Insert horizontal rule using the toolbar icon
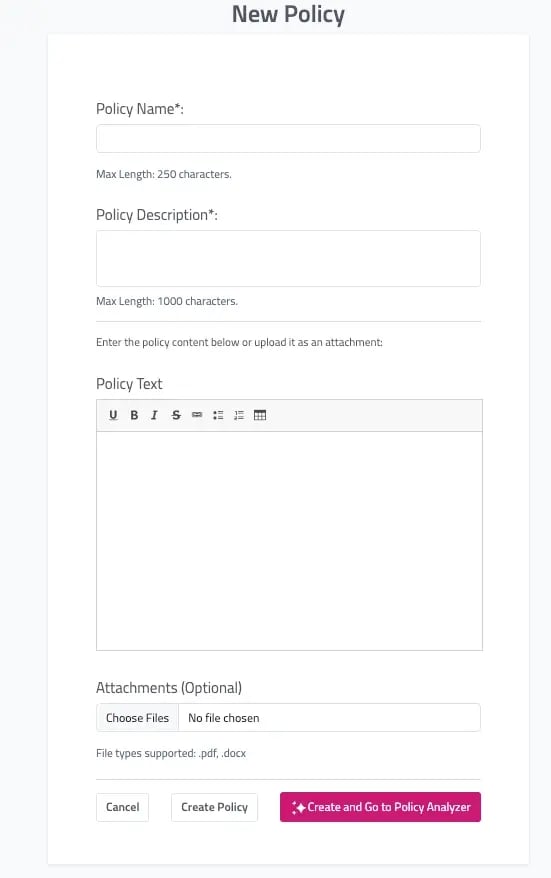This screenshot has width=551, height=878. click(197, 415)
